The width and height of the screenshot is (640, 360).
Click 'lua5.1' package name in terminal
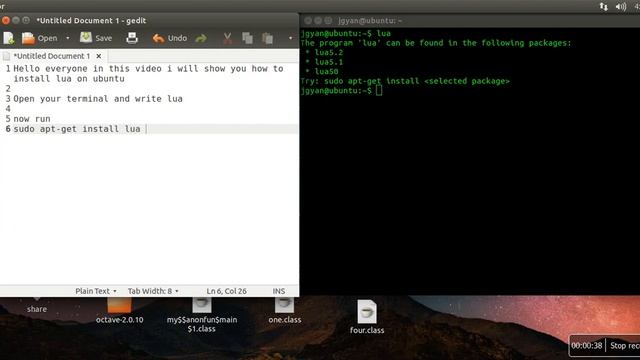[x=329, y=62]
